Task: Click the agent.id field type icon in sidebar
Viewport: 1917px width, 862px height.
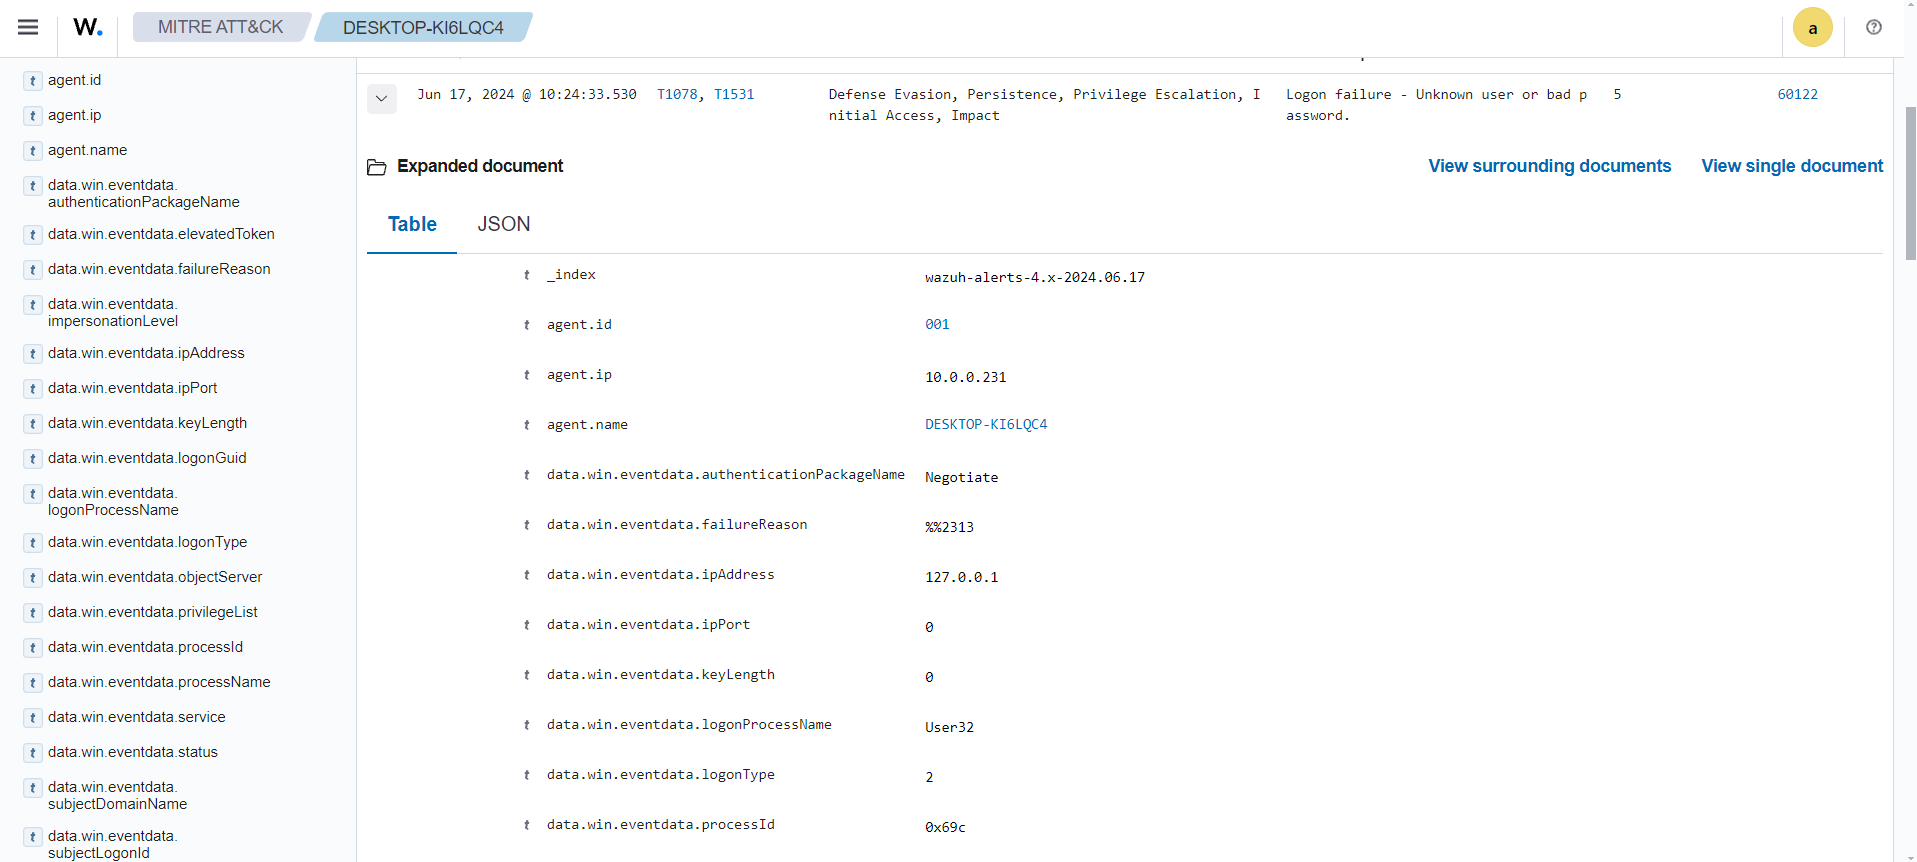Action: click(33, 81)
